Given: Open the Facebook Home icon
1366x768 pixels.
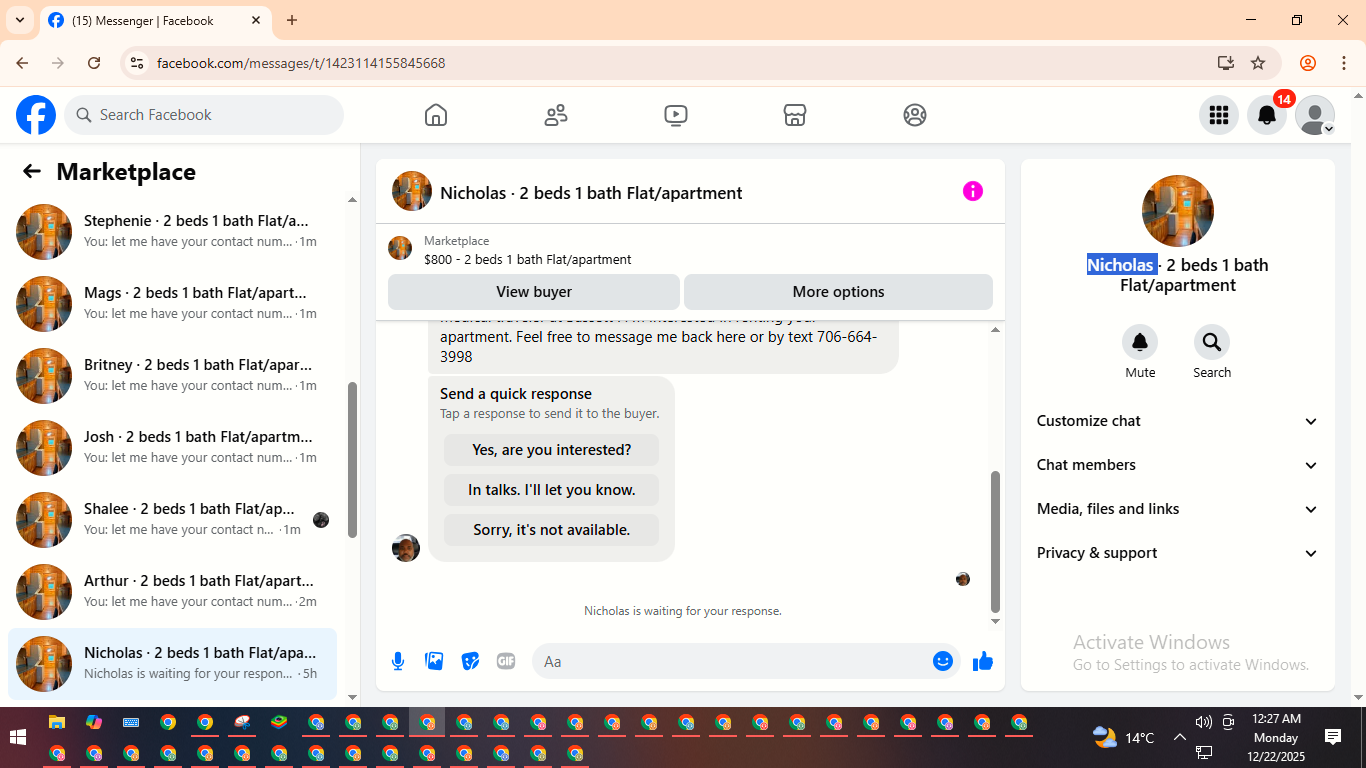Looking at the screenshot, I should [x=436, y=115].
